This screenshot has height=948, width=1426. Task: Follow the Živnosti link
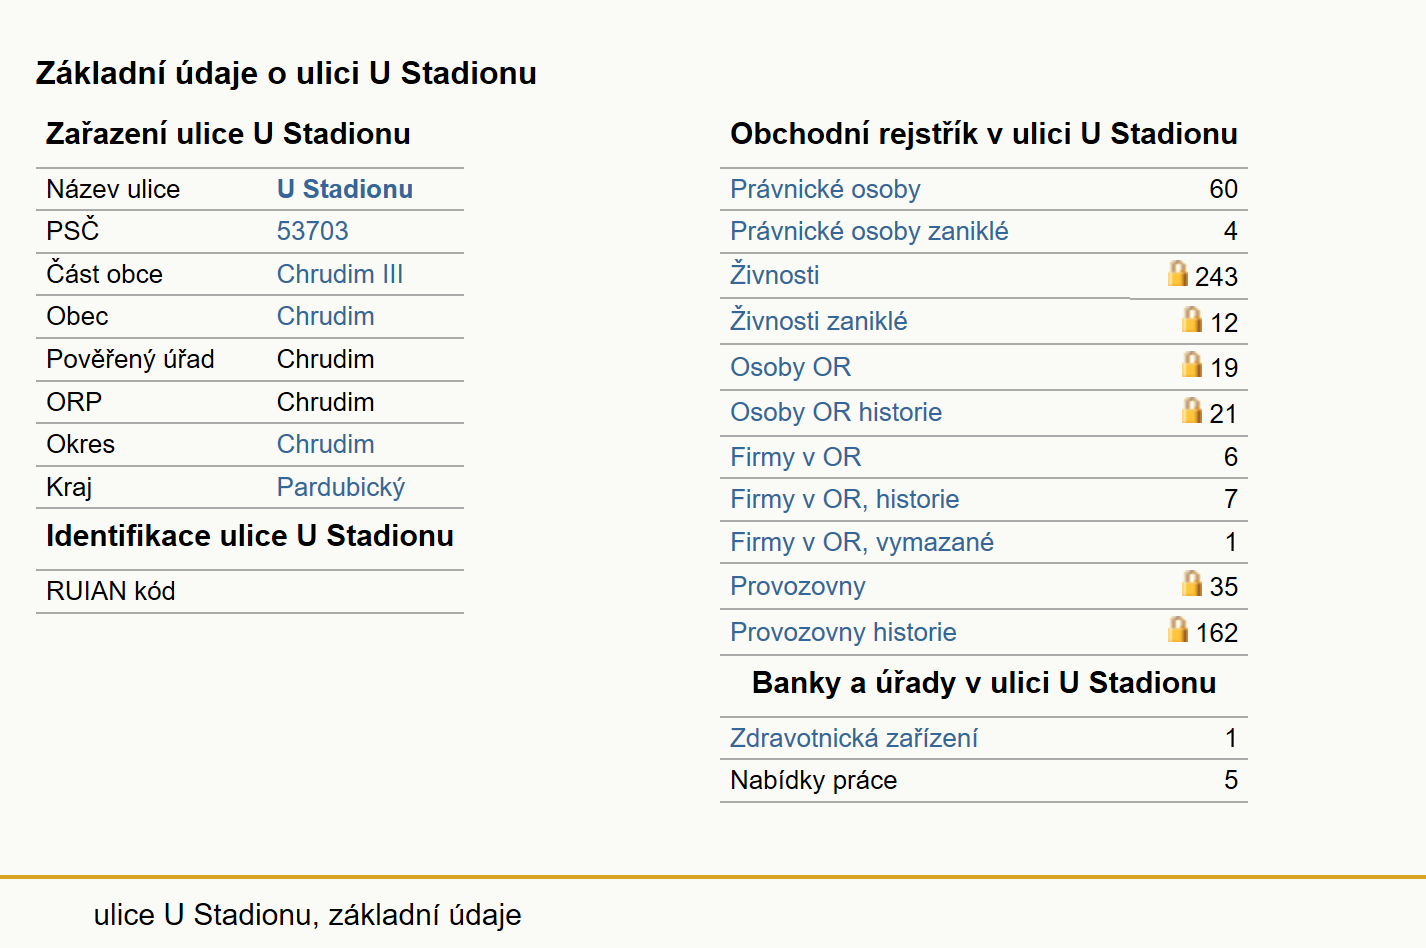(x=775, y=274)
